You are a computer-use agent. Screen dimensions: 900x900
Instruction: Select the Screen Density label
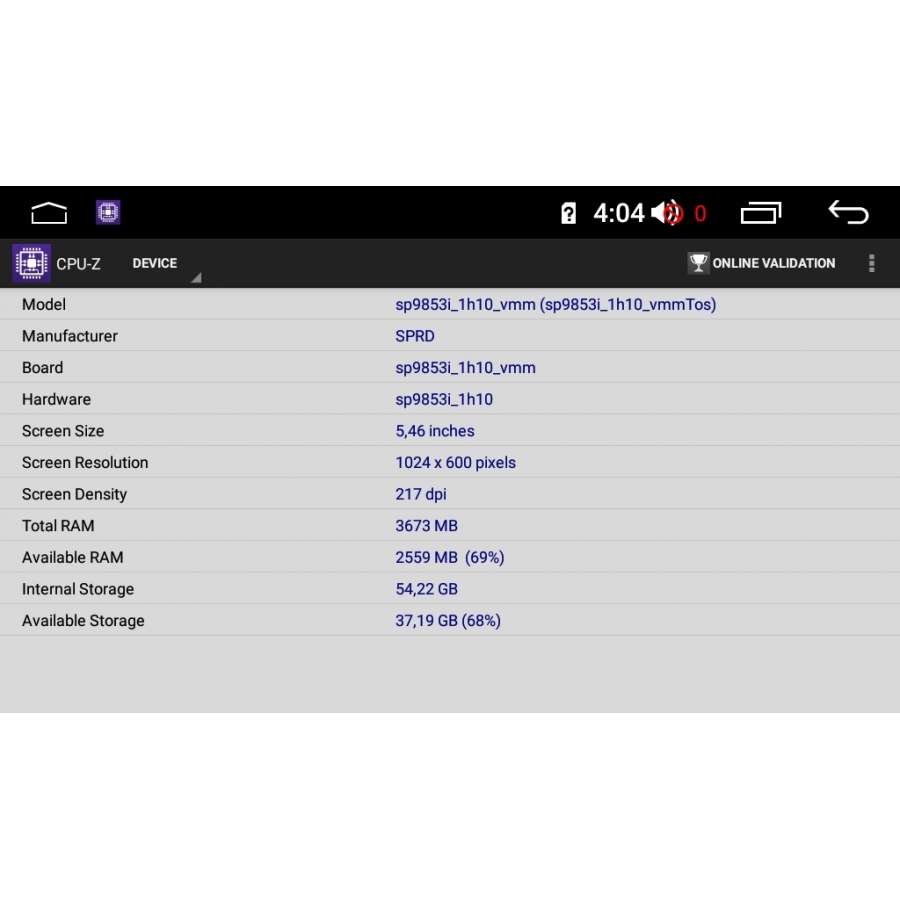(x=74, y=494)
